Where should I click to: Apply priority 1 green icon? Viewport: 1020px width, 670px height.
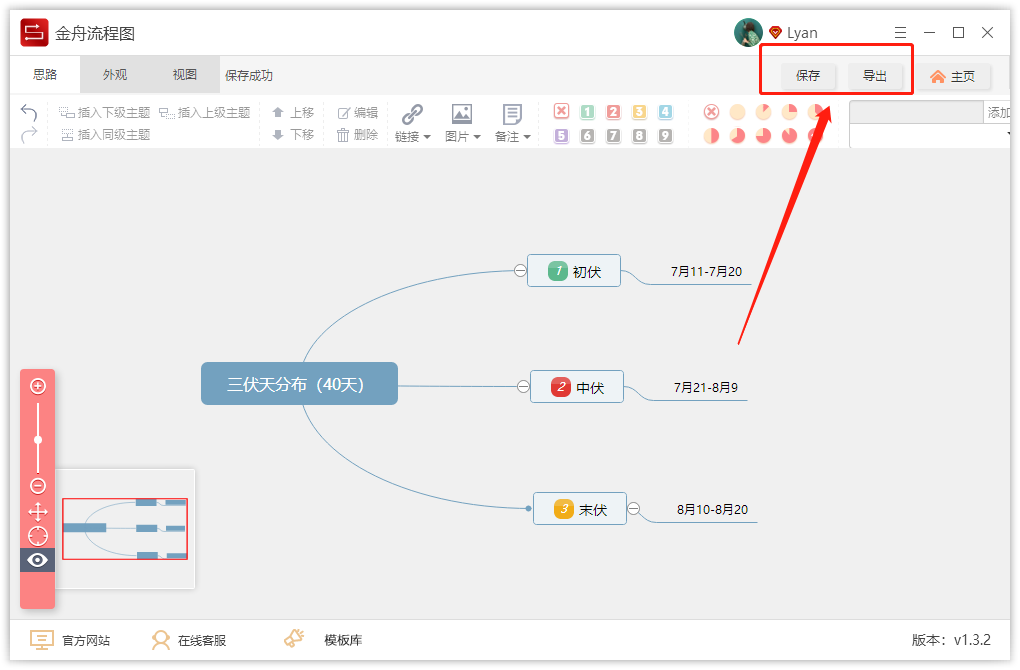point(587,112)
